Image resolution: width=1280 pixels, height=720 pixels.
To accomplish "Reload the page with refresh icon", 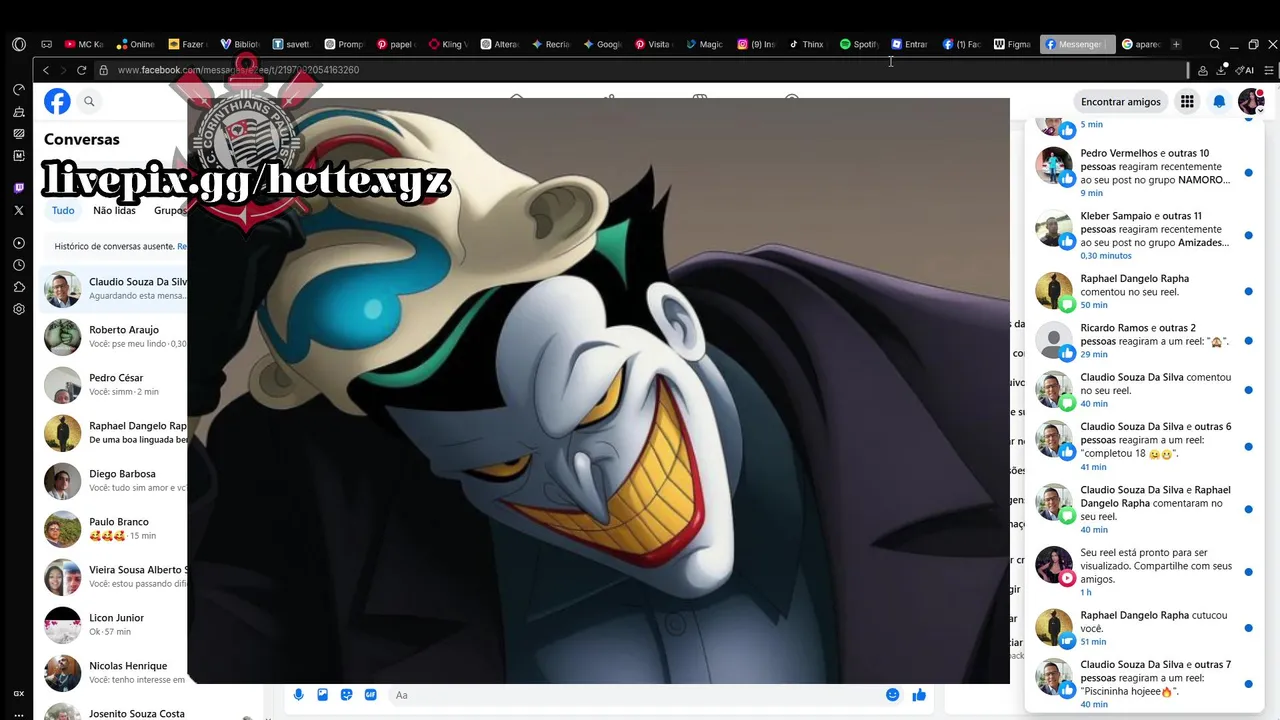I will click(81, 70).
